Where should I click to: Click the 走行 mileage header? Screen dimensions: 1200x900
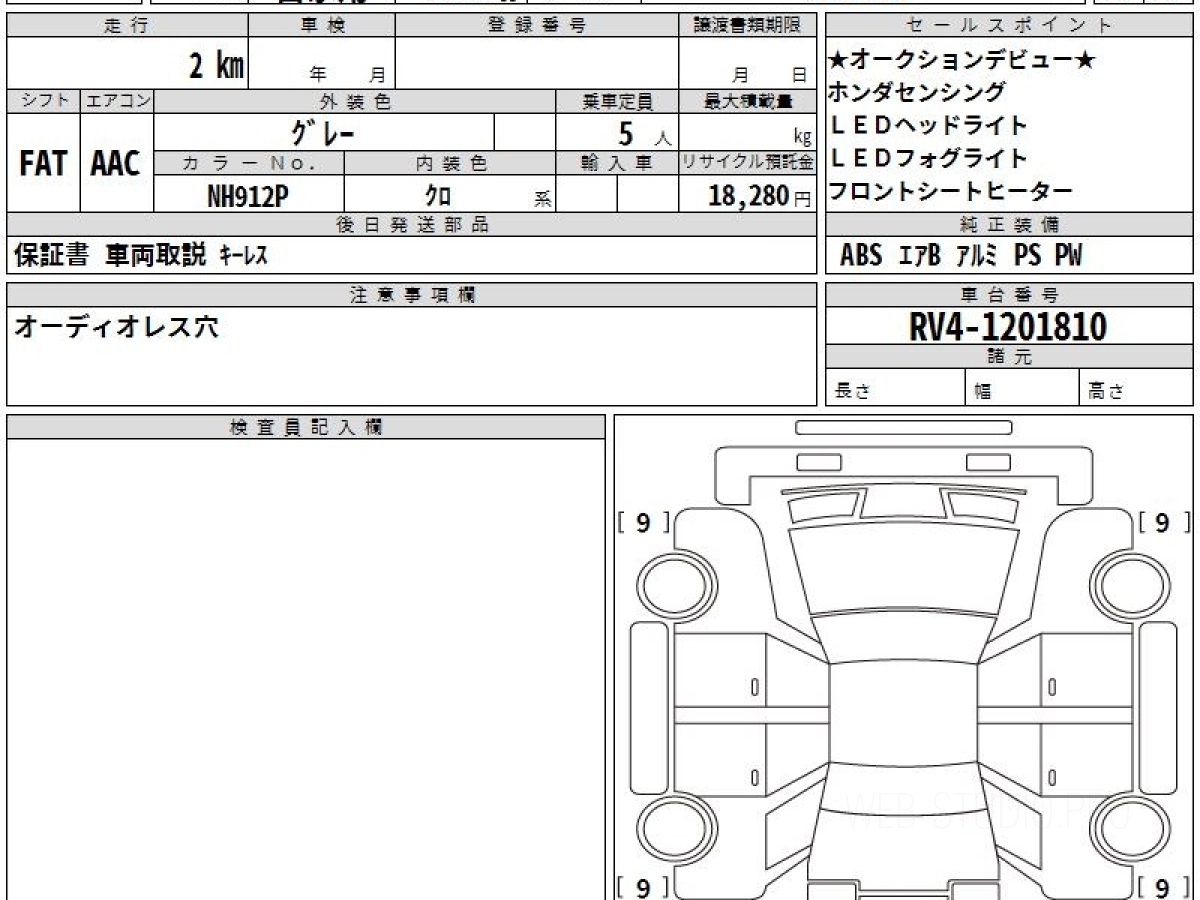pos(127,27)
